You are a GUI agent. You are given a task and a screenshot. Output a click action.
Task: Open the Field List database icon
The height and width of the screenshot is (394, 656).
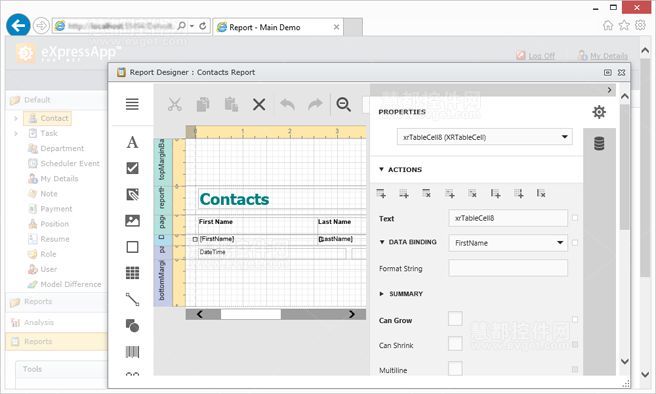click(x=599, y=143)
